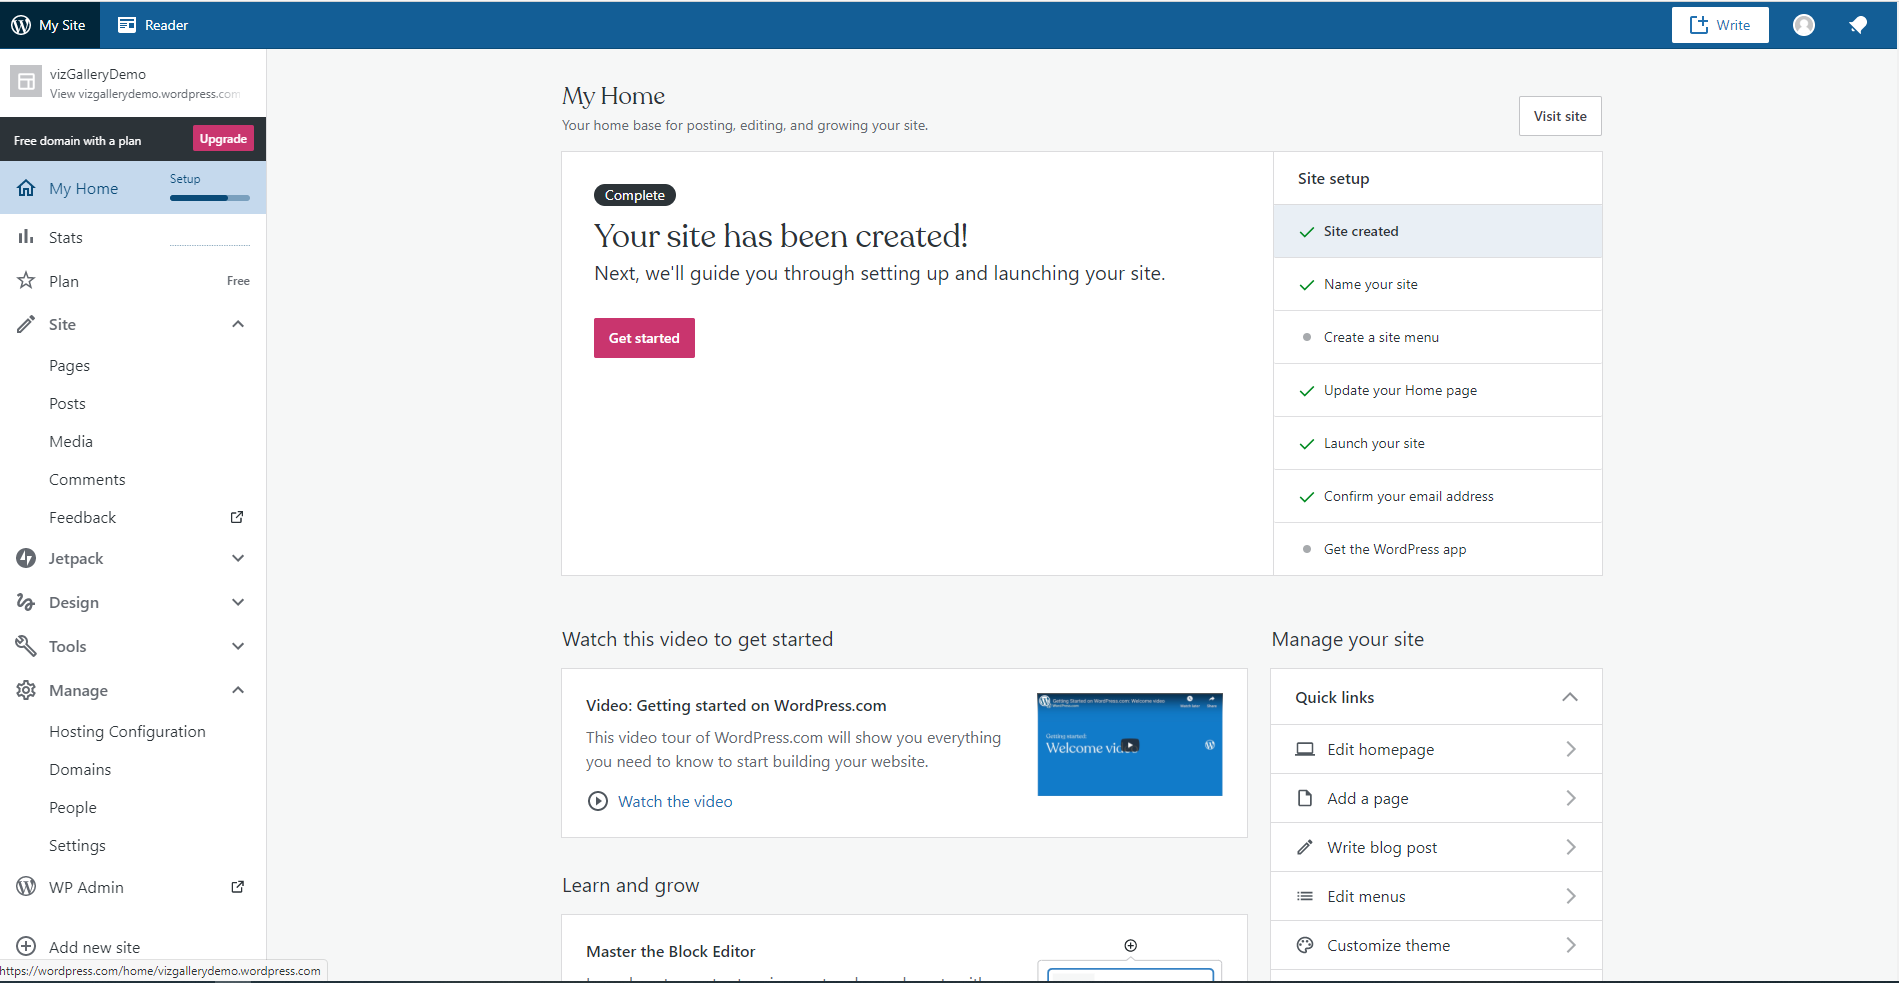The height and width of the screenshot is (983, 1899).
Task: Click the Edit homepage arrow chevron
Action: coord(1571,749)
